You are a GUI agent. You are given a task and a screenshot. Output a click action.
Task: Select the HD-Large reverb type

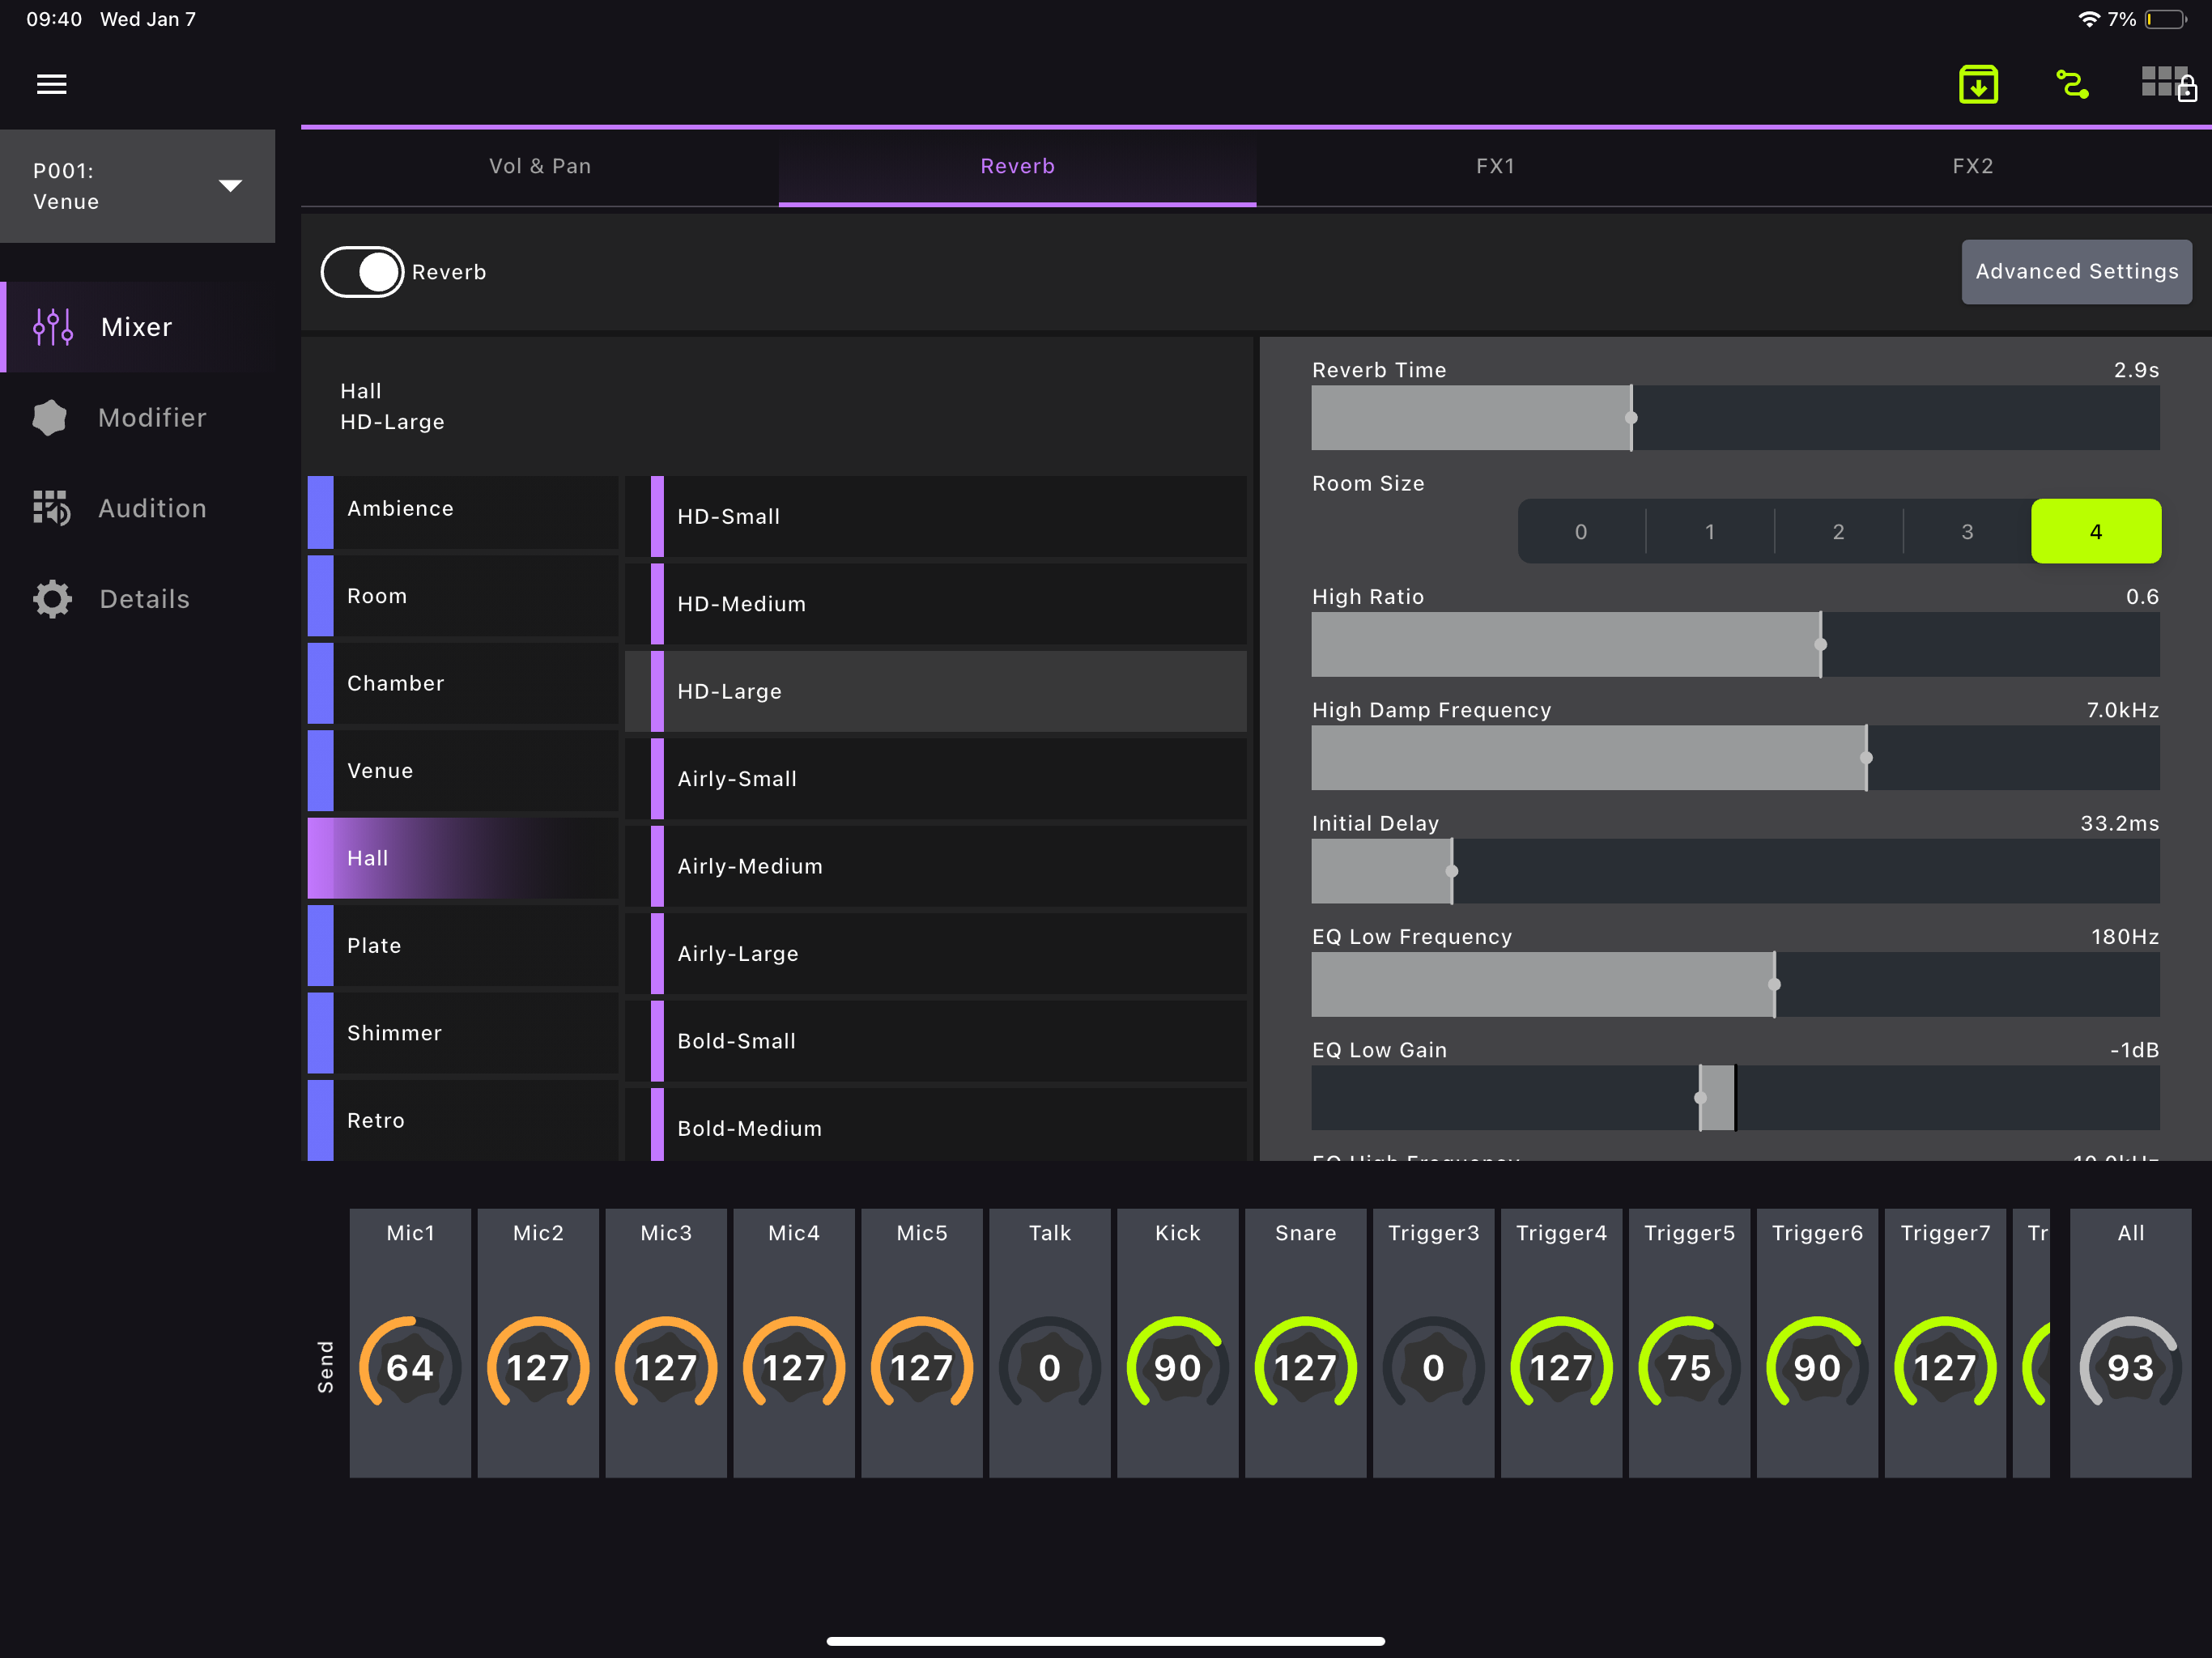point(936,691)
